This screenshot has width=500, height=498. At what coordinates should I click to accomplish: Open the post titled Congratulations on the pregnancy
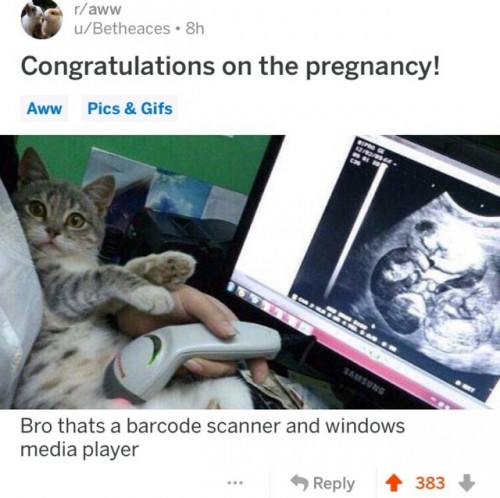coord(230,67)
